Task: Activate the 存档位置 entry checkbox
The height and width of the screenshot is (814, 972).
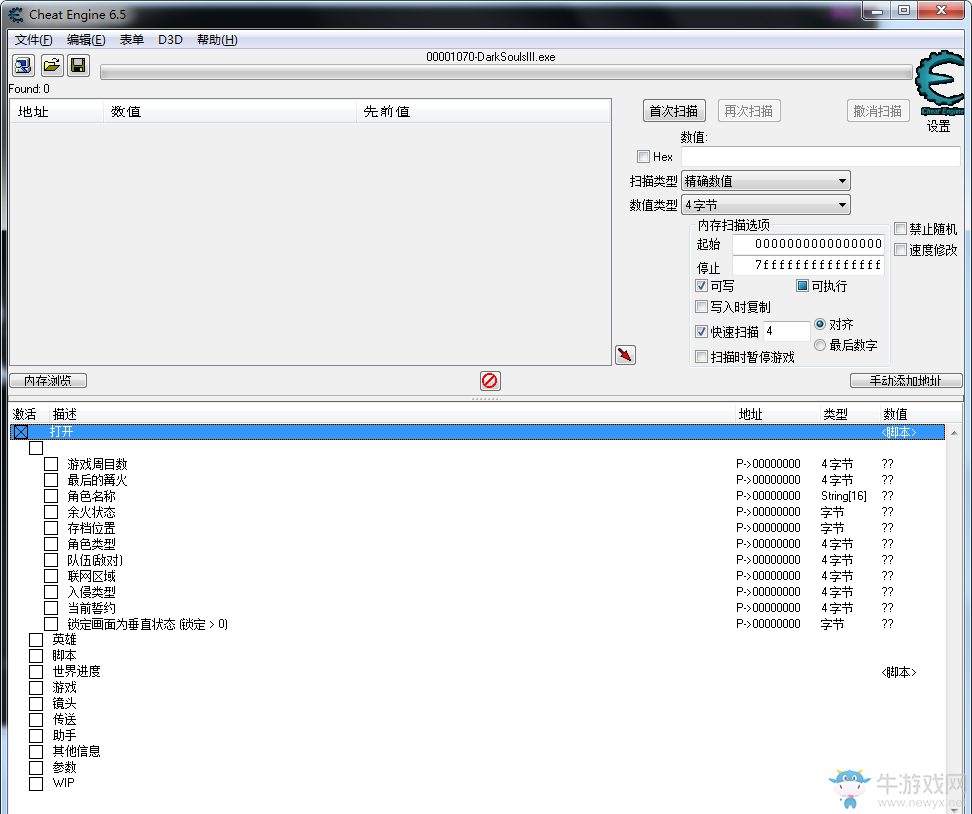Action: coord(51,528)
